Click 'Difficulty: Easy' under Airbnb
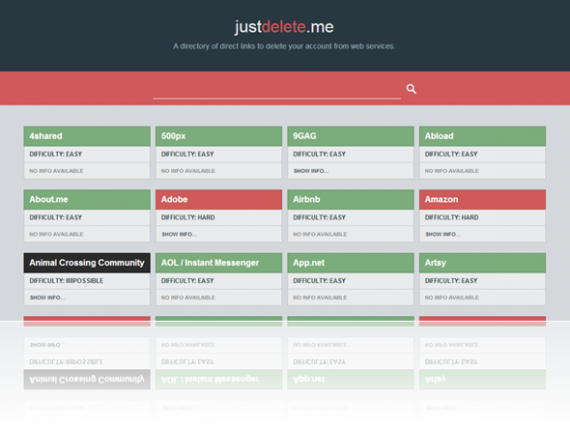 (x=319, y=217)
